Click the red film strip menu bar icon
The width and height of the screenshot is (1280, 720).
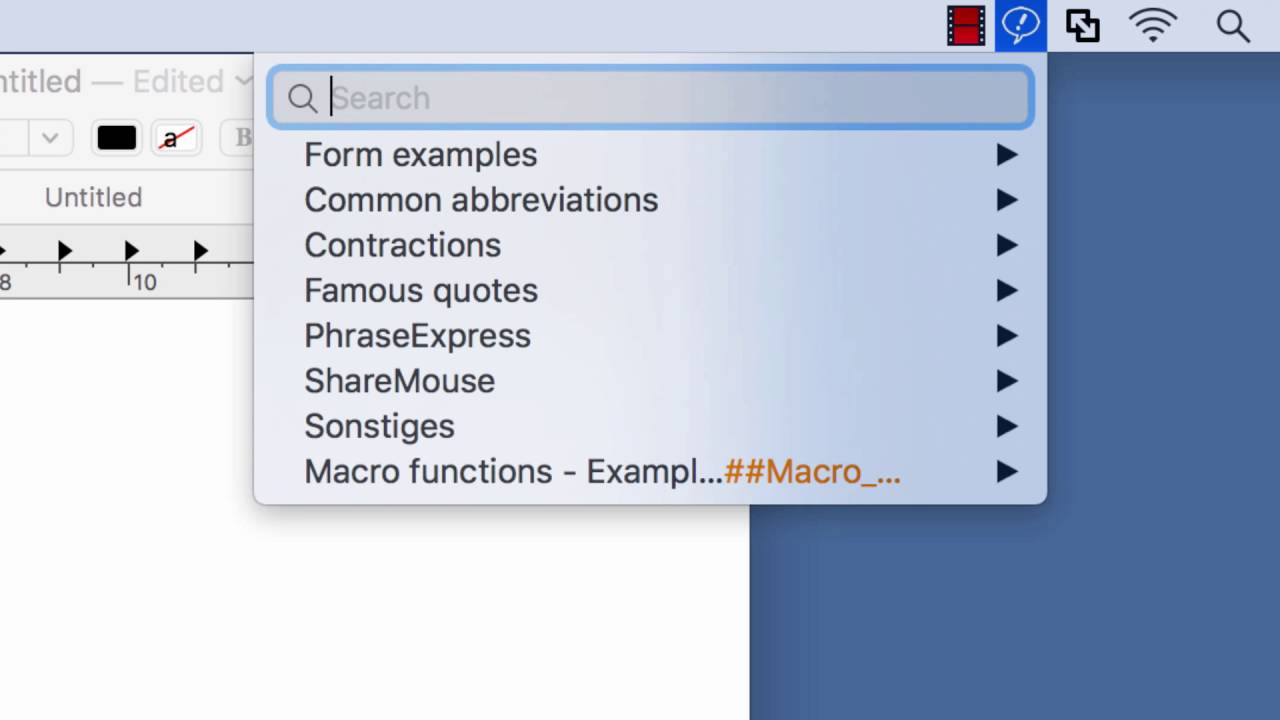pyautogui.click(x=966, y=26)
